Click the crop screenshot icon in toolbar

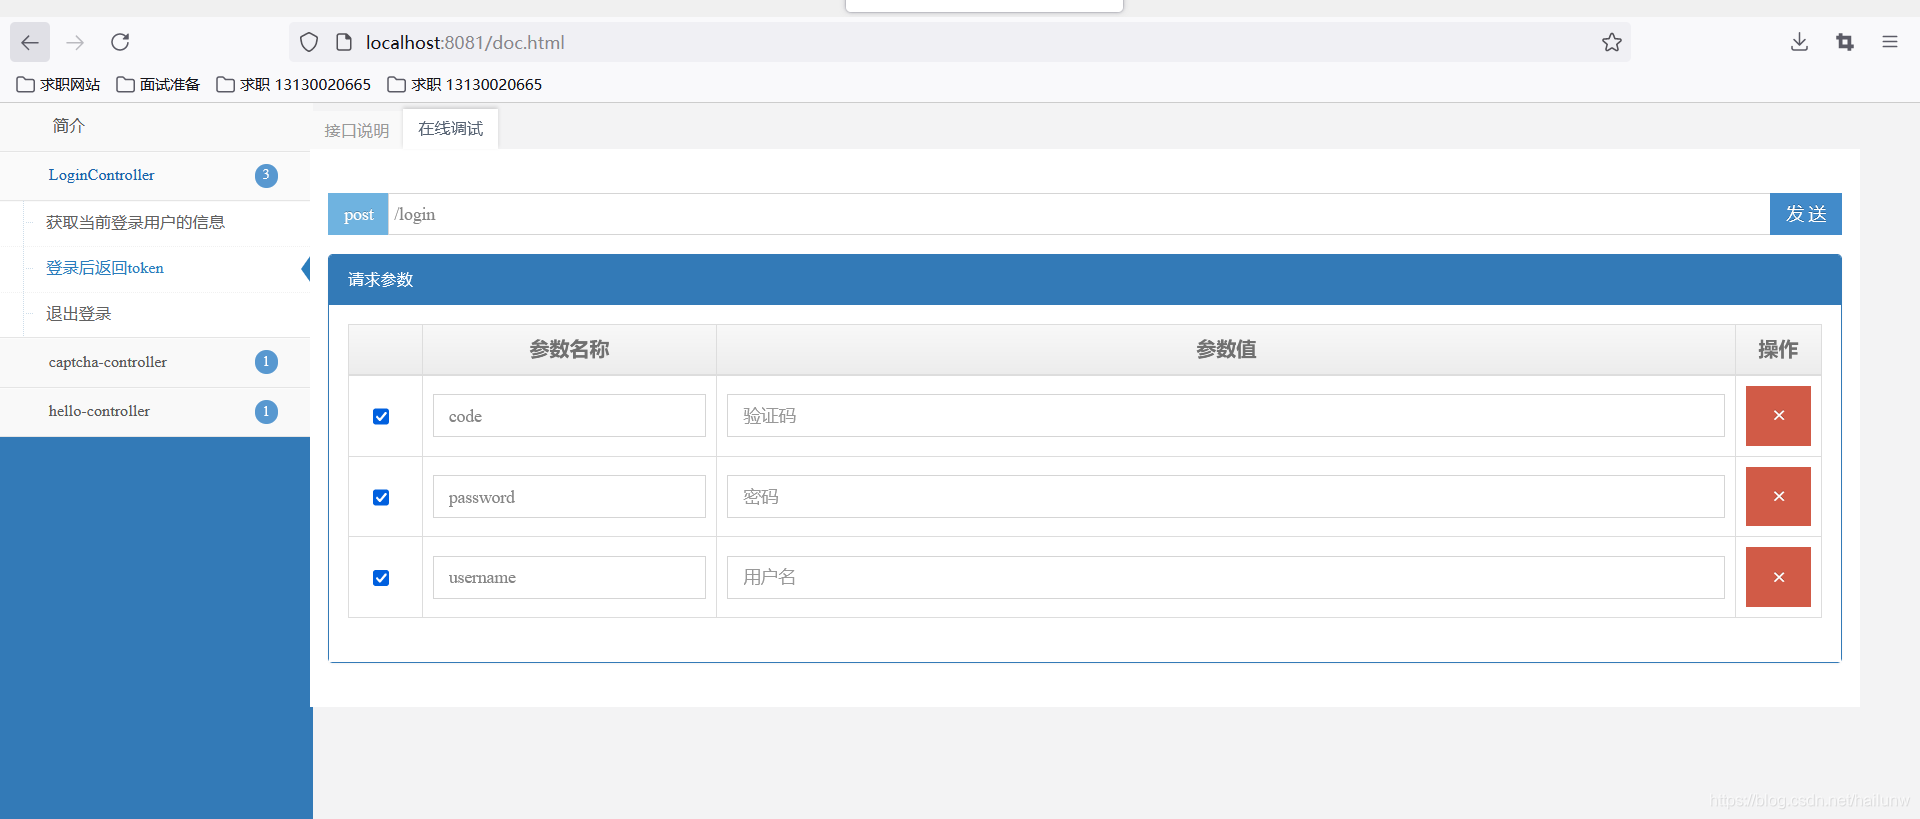tap(1845, 42)
